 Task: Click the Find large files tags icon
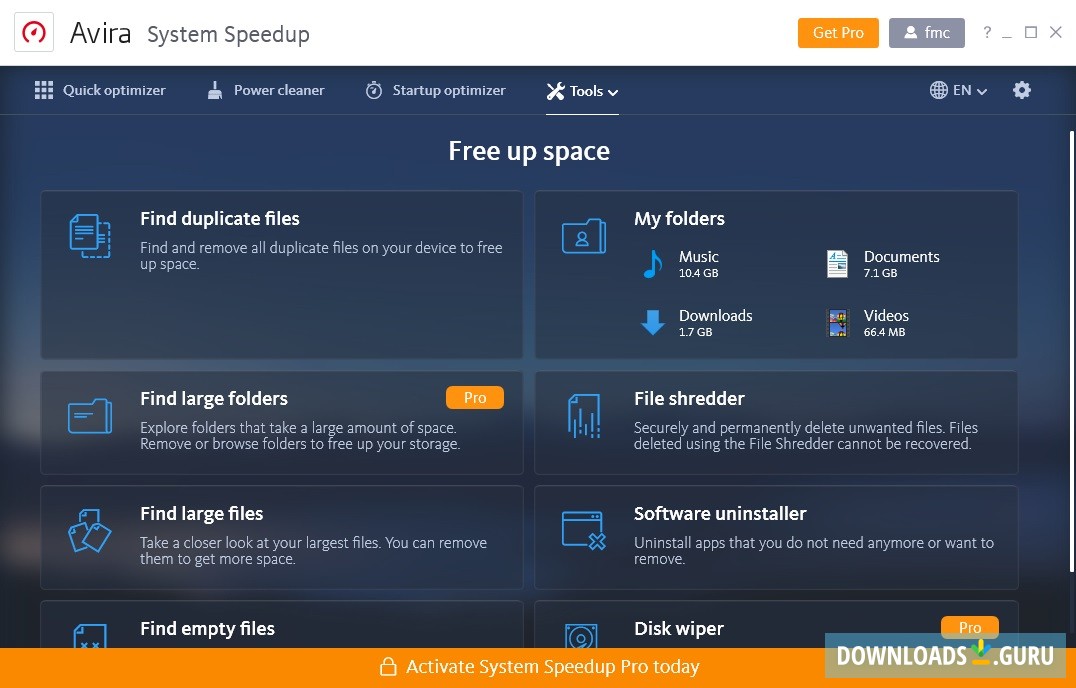pos(90,530)
